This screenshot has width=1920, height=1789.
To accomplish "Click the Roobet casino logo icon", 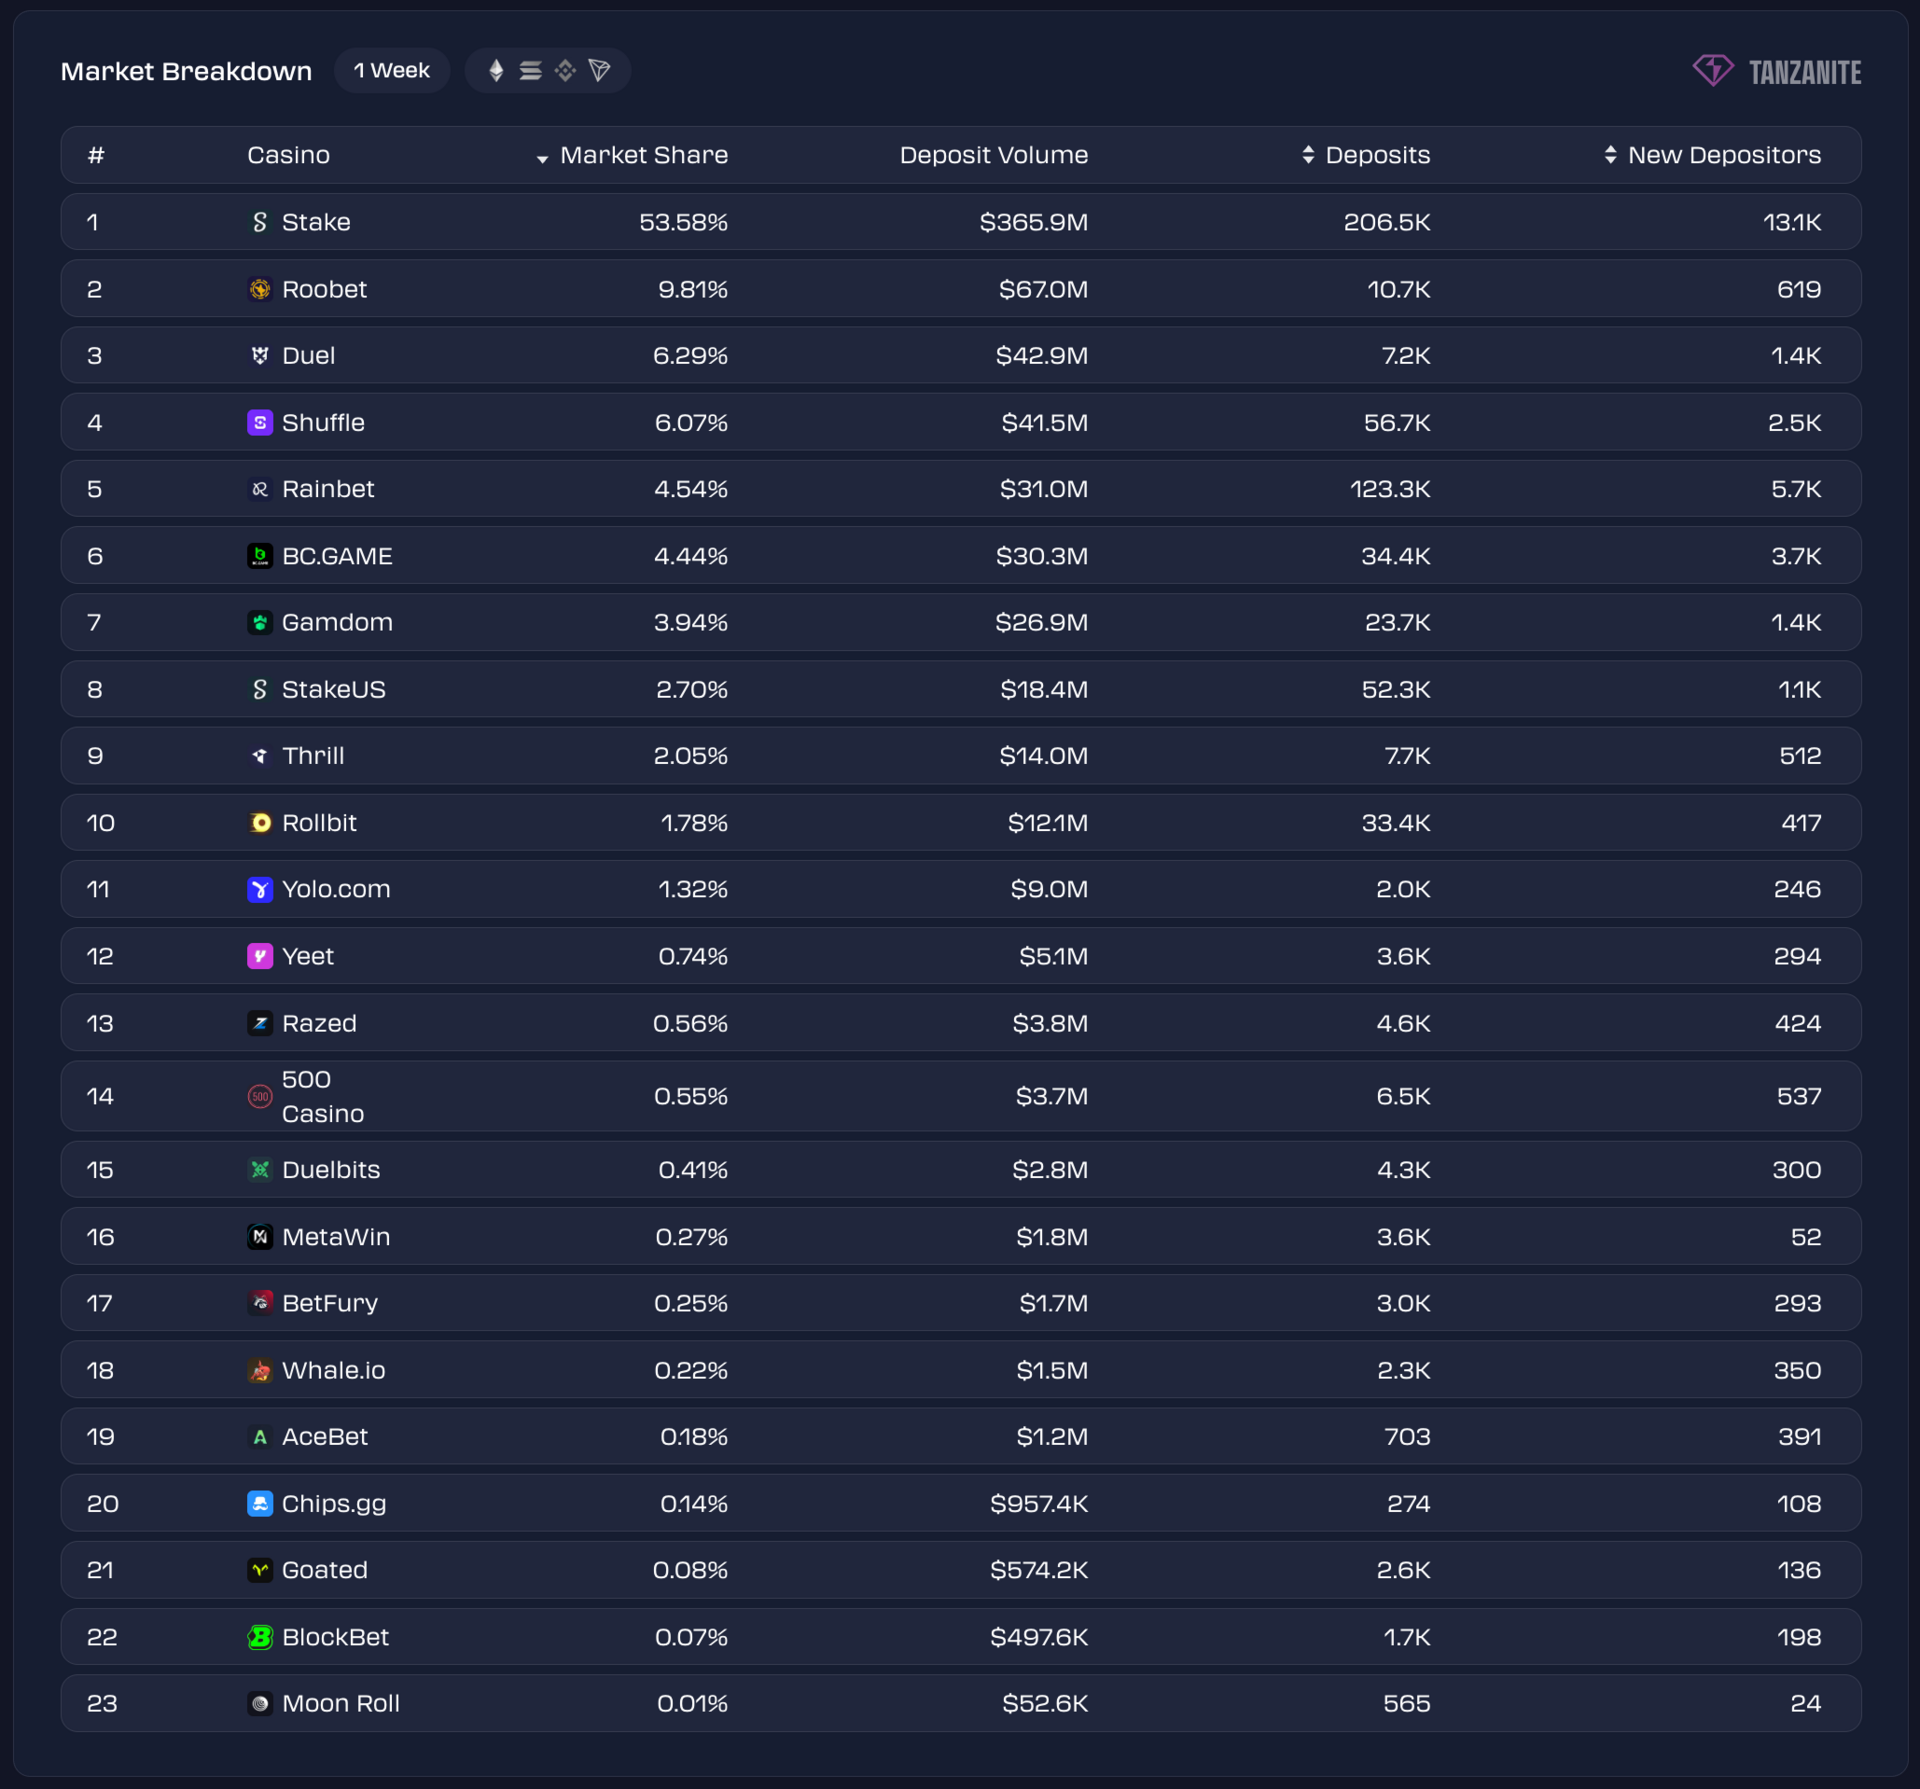I will point(260,289).
